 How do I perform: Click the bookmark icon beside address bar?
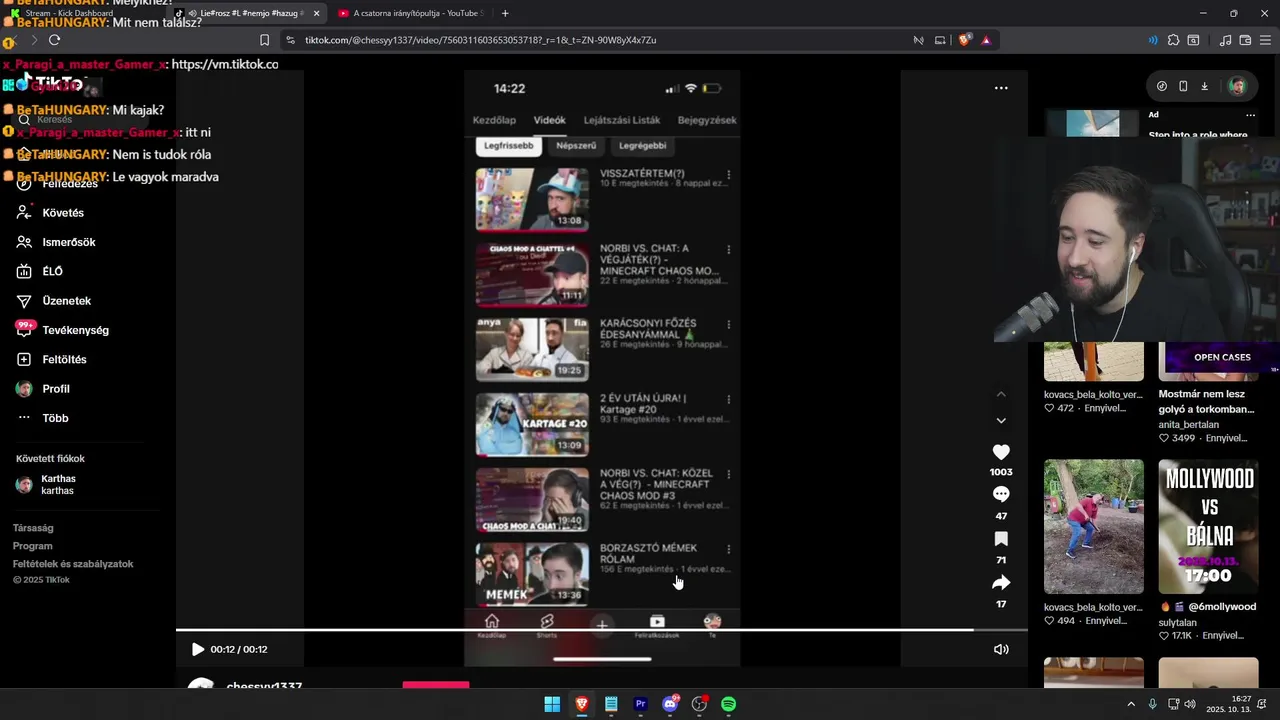(x=264, y=40)
